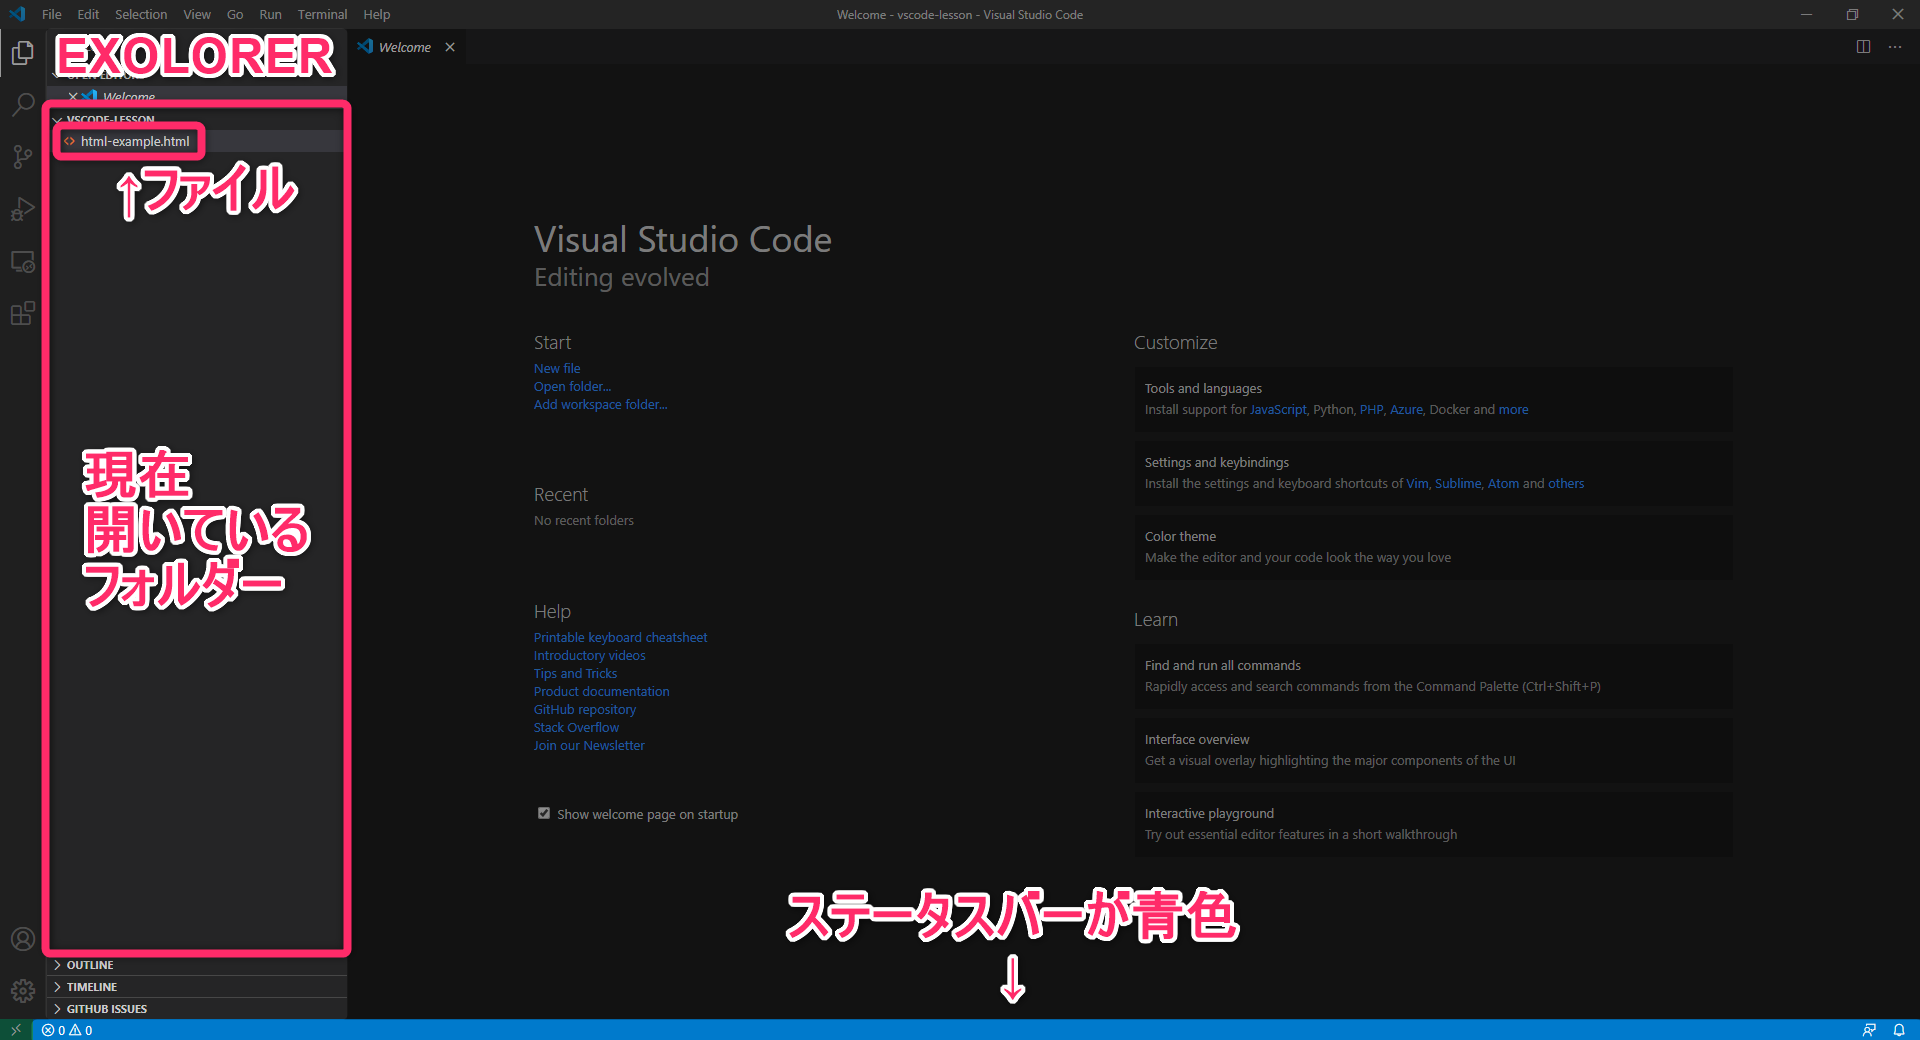Open notifications bell in status bar
The width and height of the screenshot is (1920, 1040).
[x=1899, y=1030]
